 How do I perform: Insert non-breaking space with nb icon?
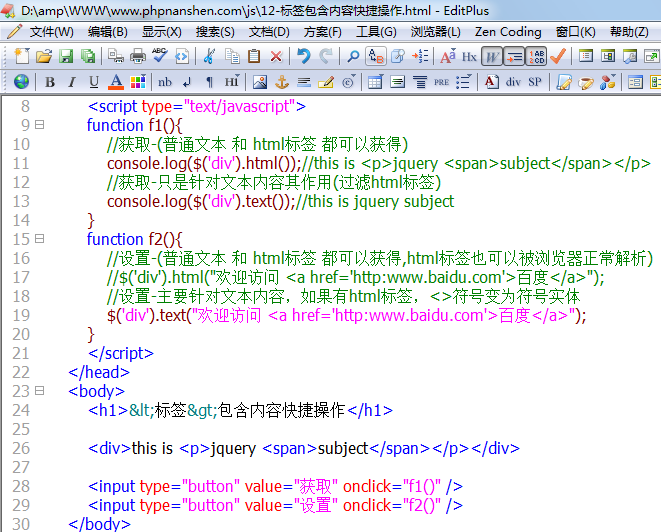tap(165, 82)
